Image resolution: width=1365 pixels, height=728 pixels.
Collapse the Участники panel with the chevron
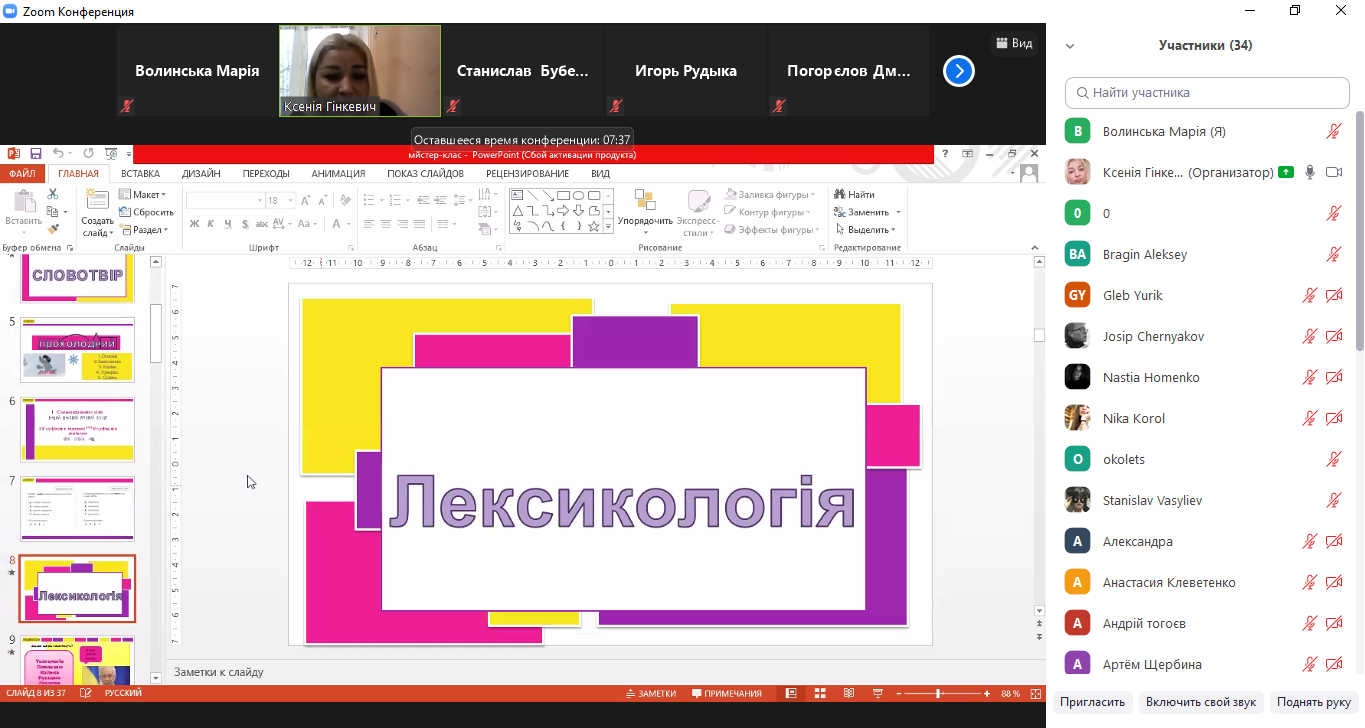click(x=1070, y=46)
